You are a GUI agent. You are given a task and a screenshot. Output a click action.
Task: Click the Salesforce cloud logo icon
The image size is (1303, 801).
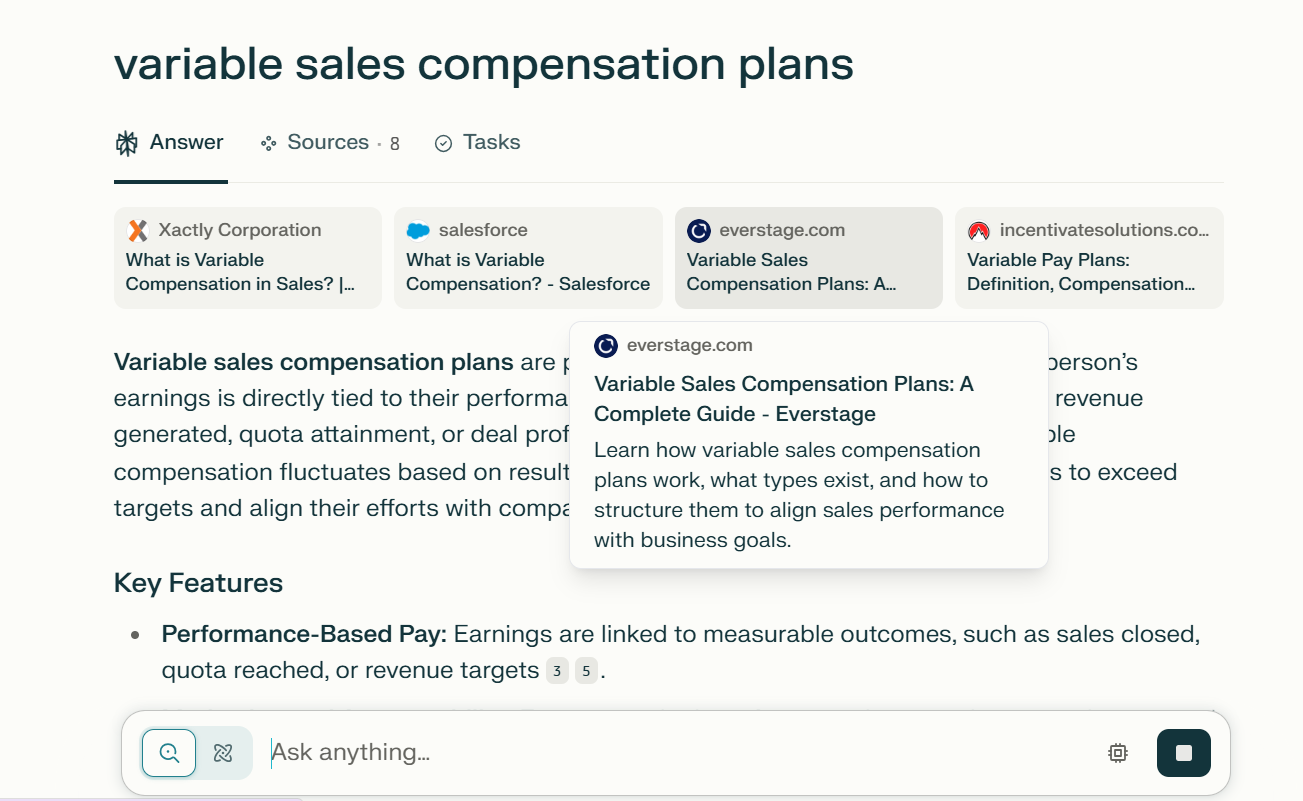tap(418, 231)
